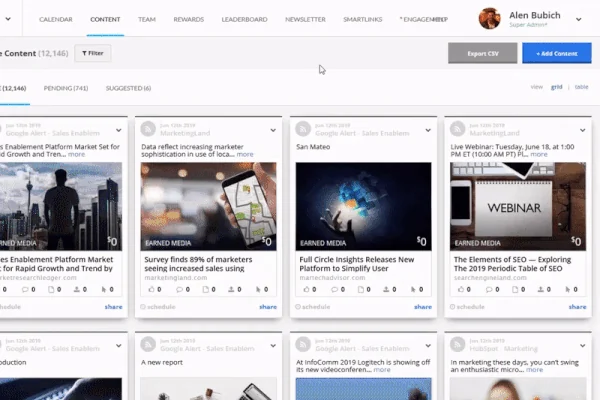This screenshot has width=600, height=400.
Task: Click schedule on the Survey finds 89% card
Action: pyautogui.click(x=158, y=307)
